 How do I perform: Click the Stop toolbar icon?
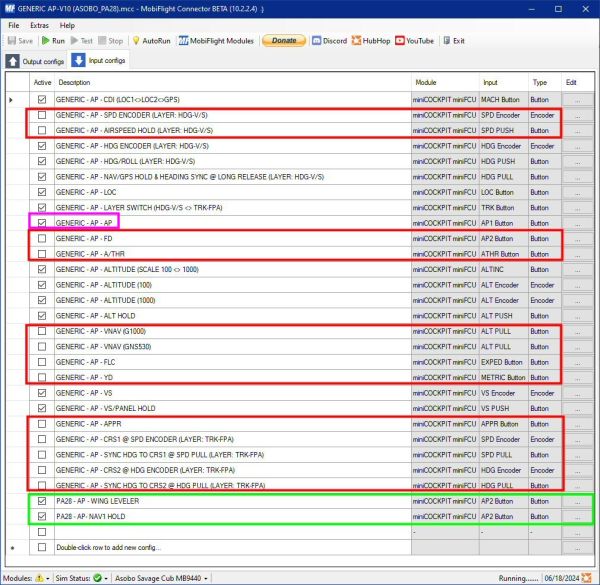click(x=102, y=41)
